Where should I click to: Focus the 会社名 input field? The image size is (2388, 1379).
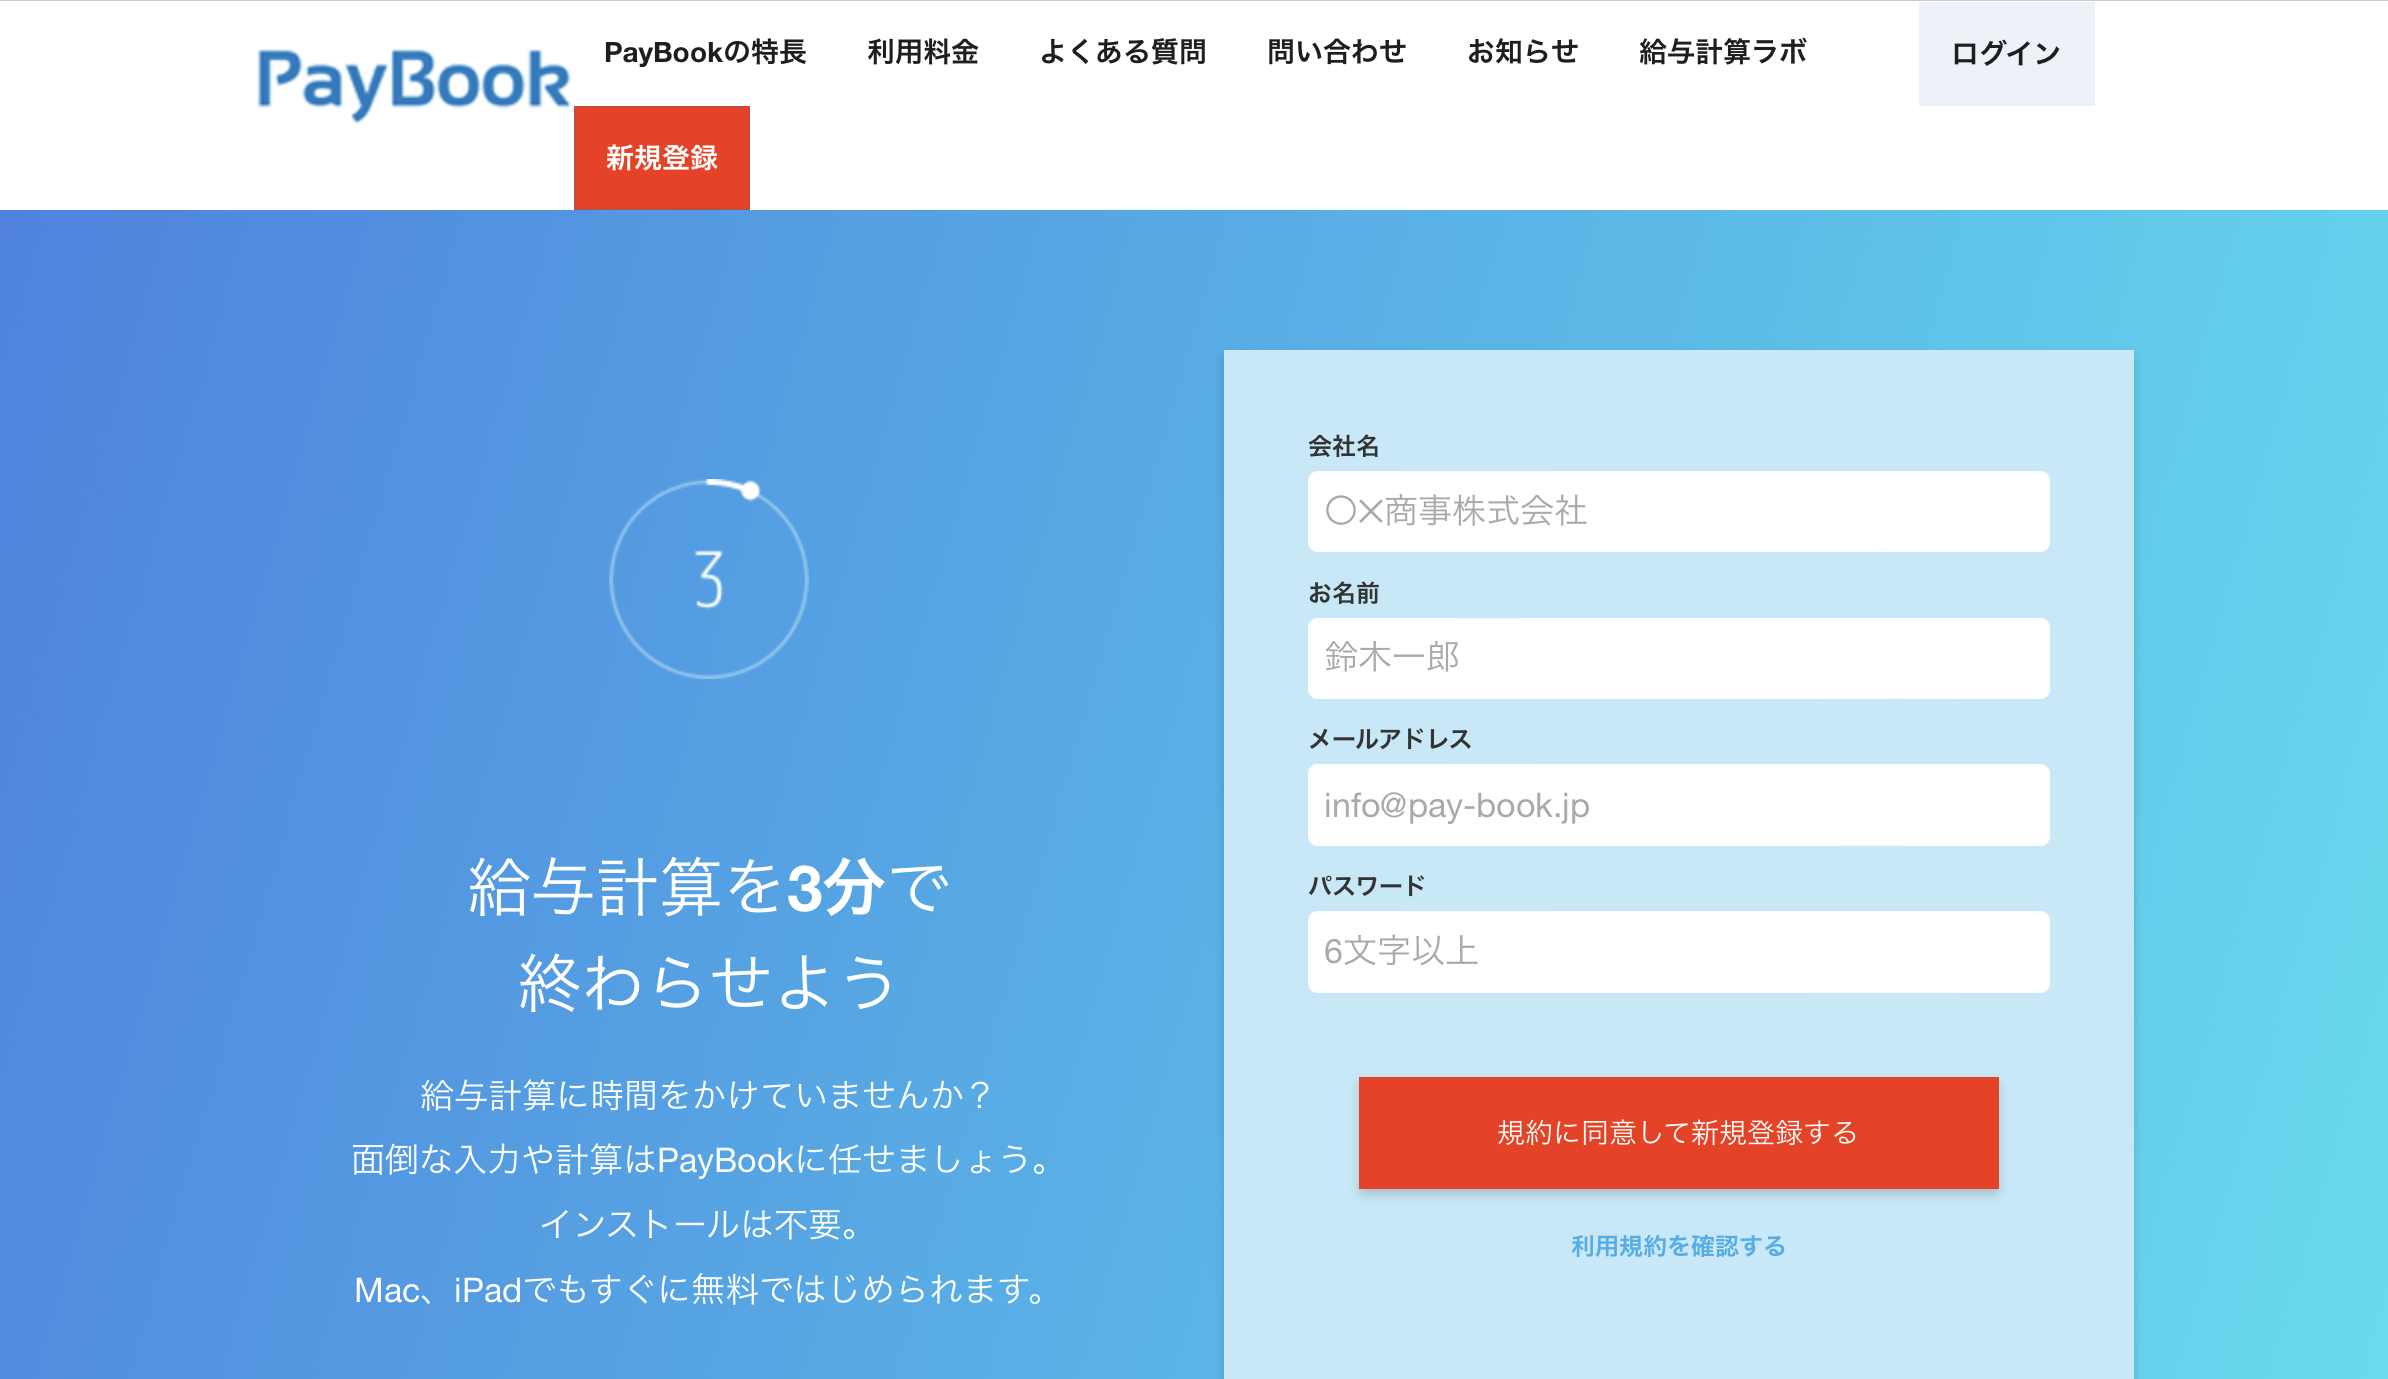point(1678,511)
